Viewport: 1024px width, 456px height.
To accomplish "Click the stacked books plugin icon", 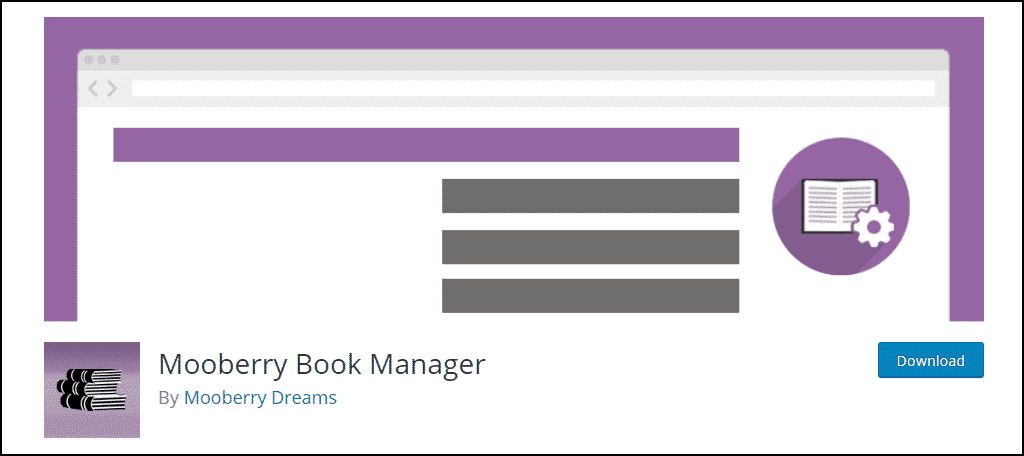I will [92, 390].
